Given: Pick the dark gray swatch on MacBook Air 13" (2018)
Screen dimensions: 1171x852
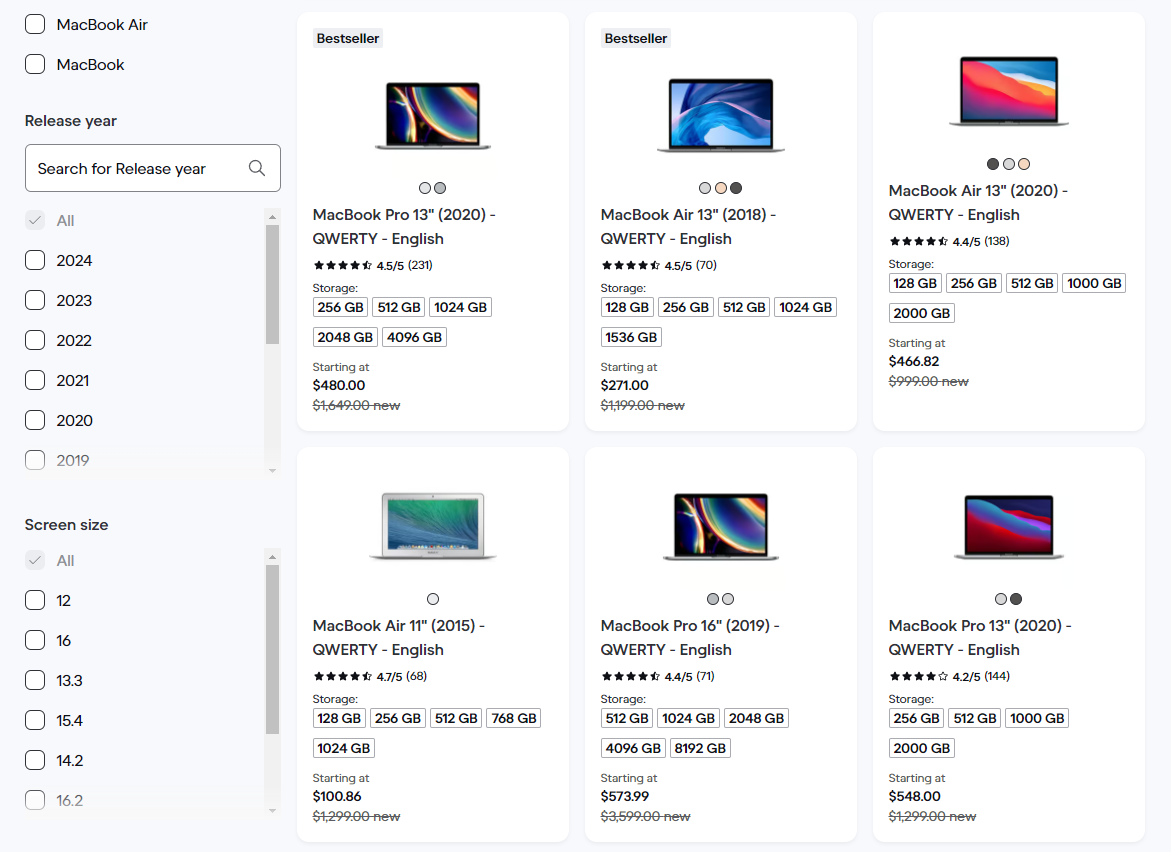Looking at the screenshot, I should [737, 187].
